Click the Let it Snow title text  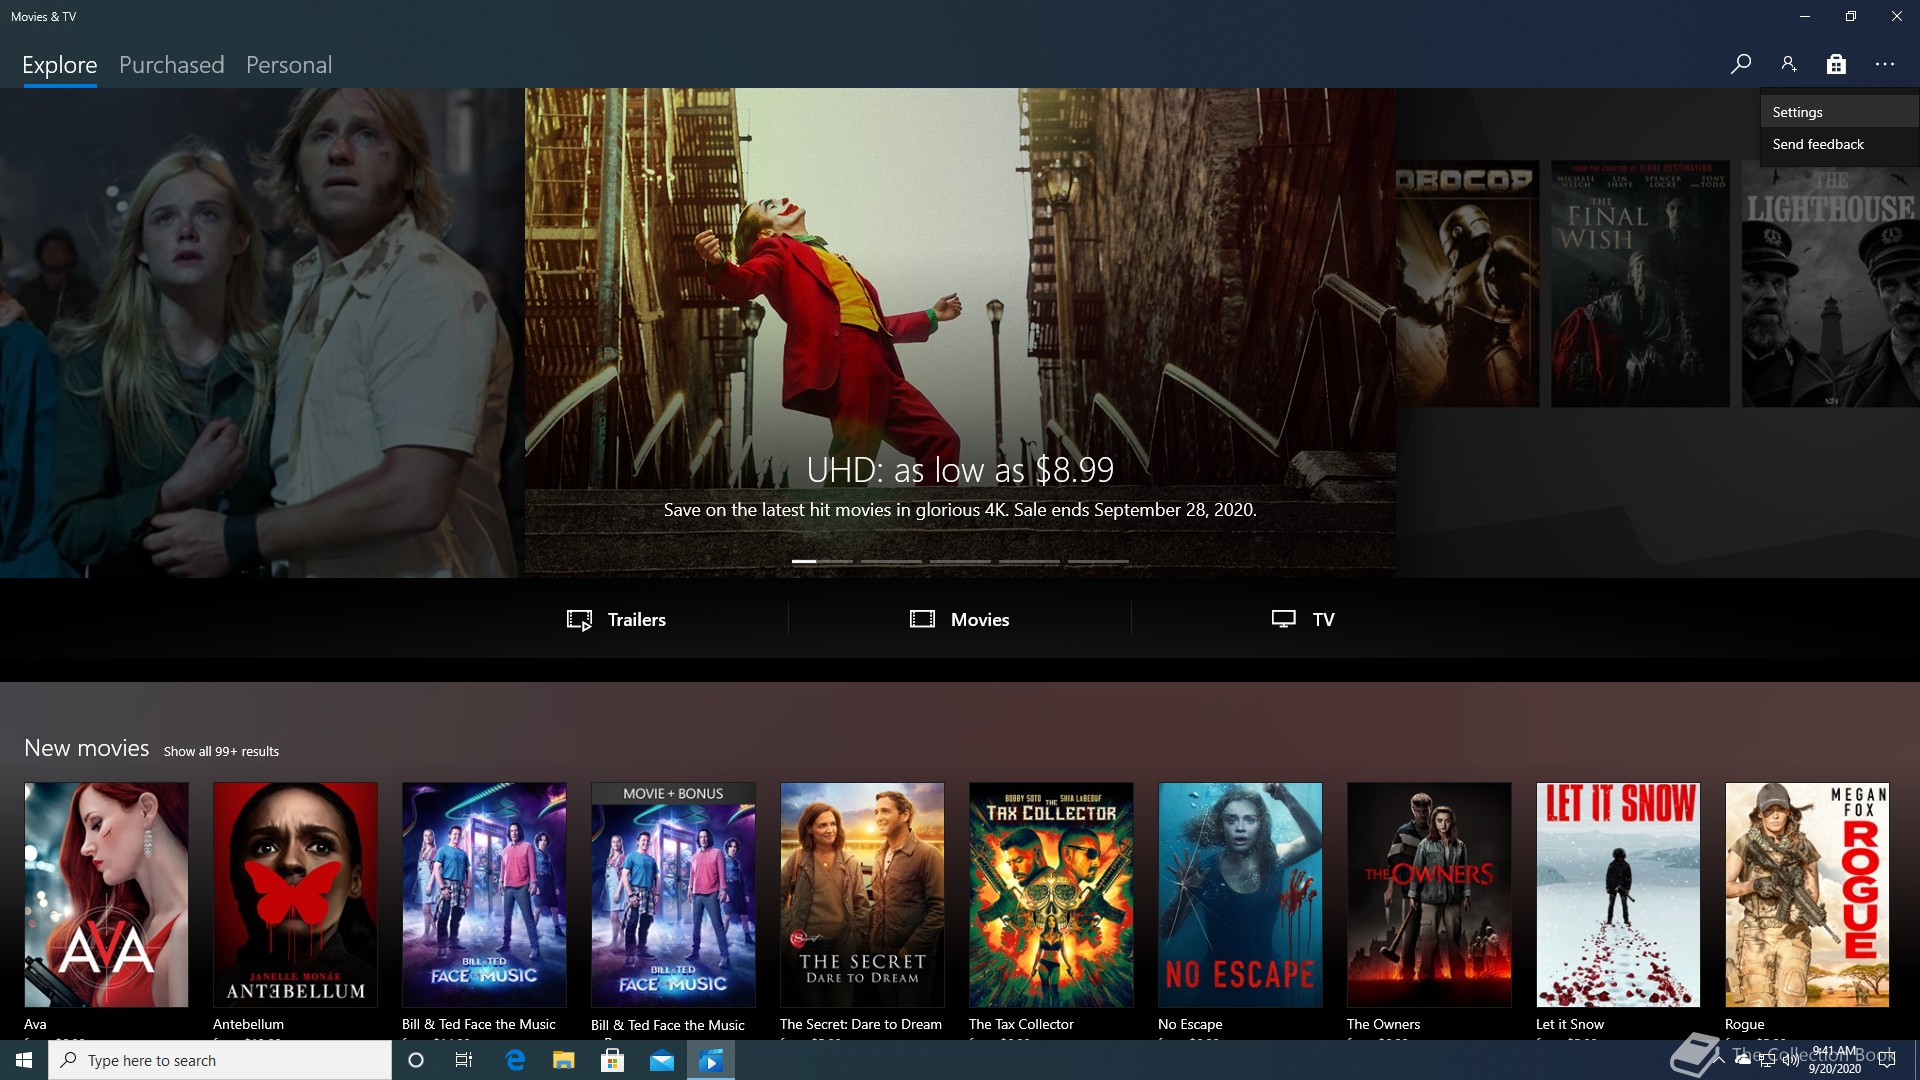pyautogui.click(x=1570, y=1024)
